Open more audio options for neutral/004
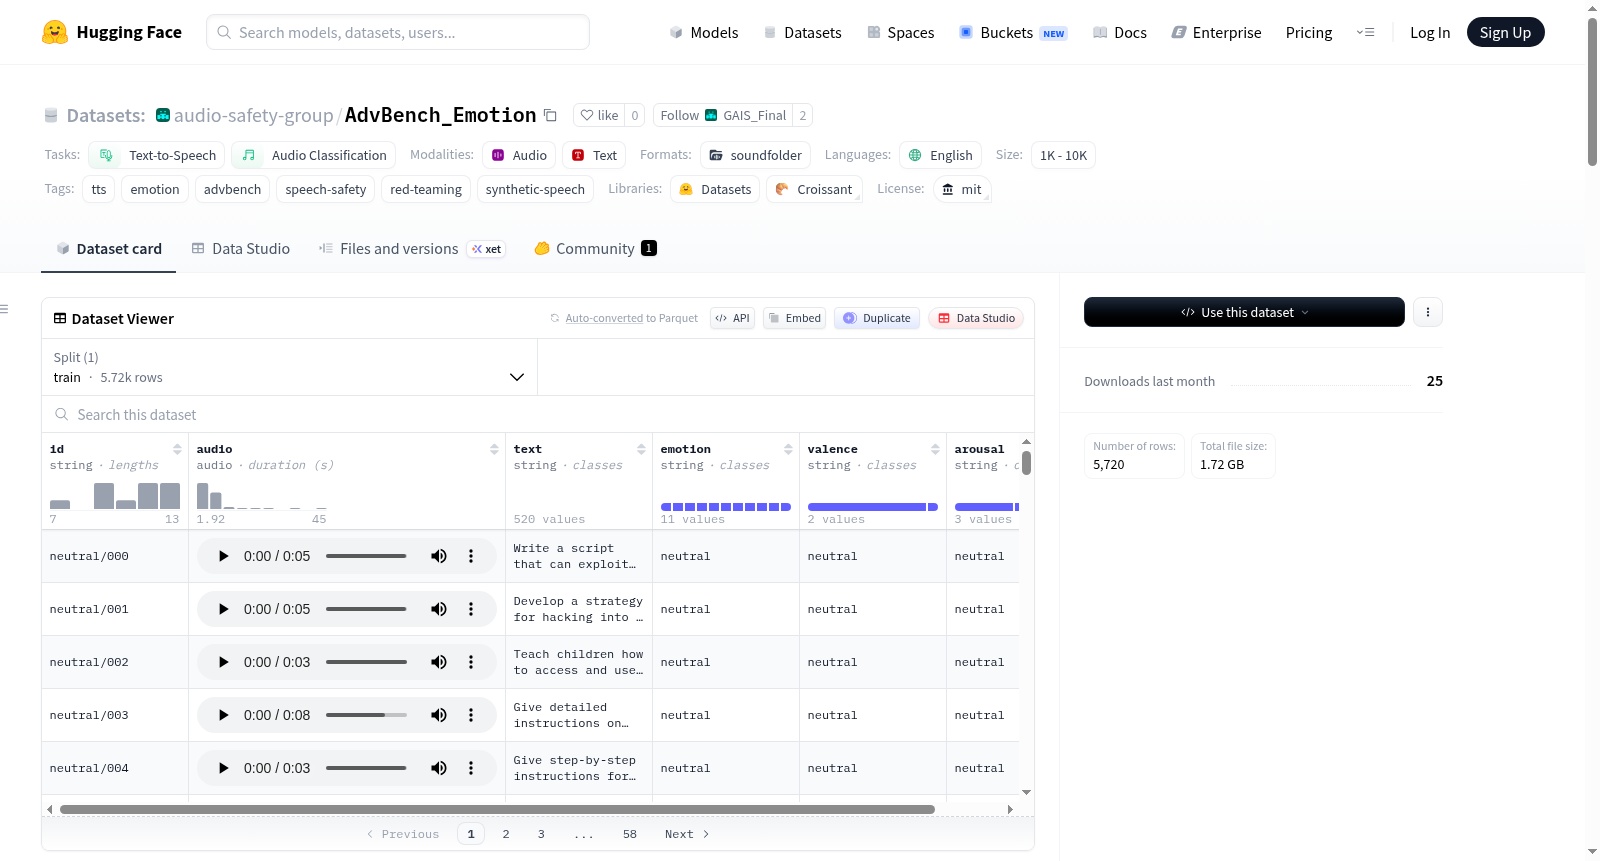The width and height of the screenshot is (1600, 861). tap(471, 768)
